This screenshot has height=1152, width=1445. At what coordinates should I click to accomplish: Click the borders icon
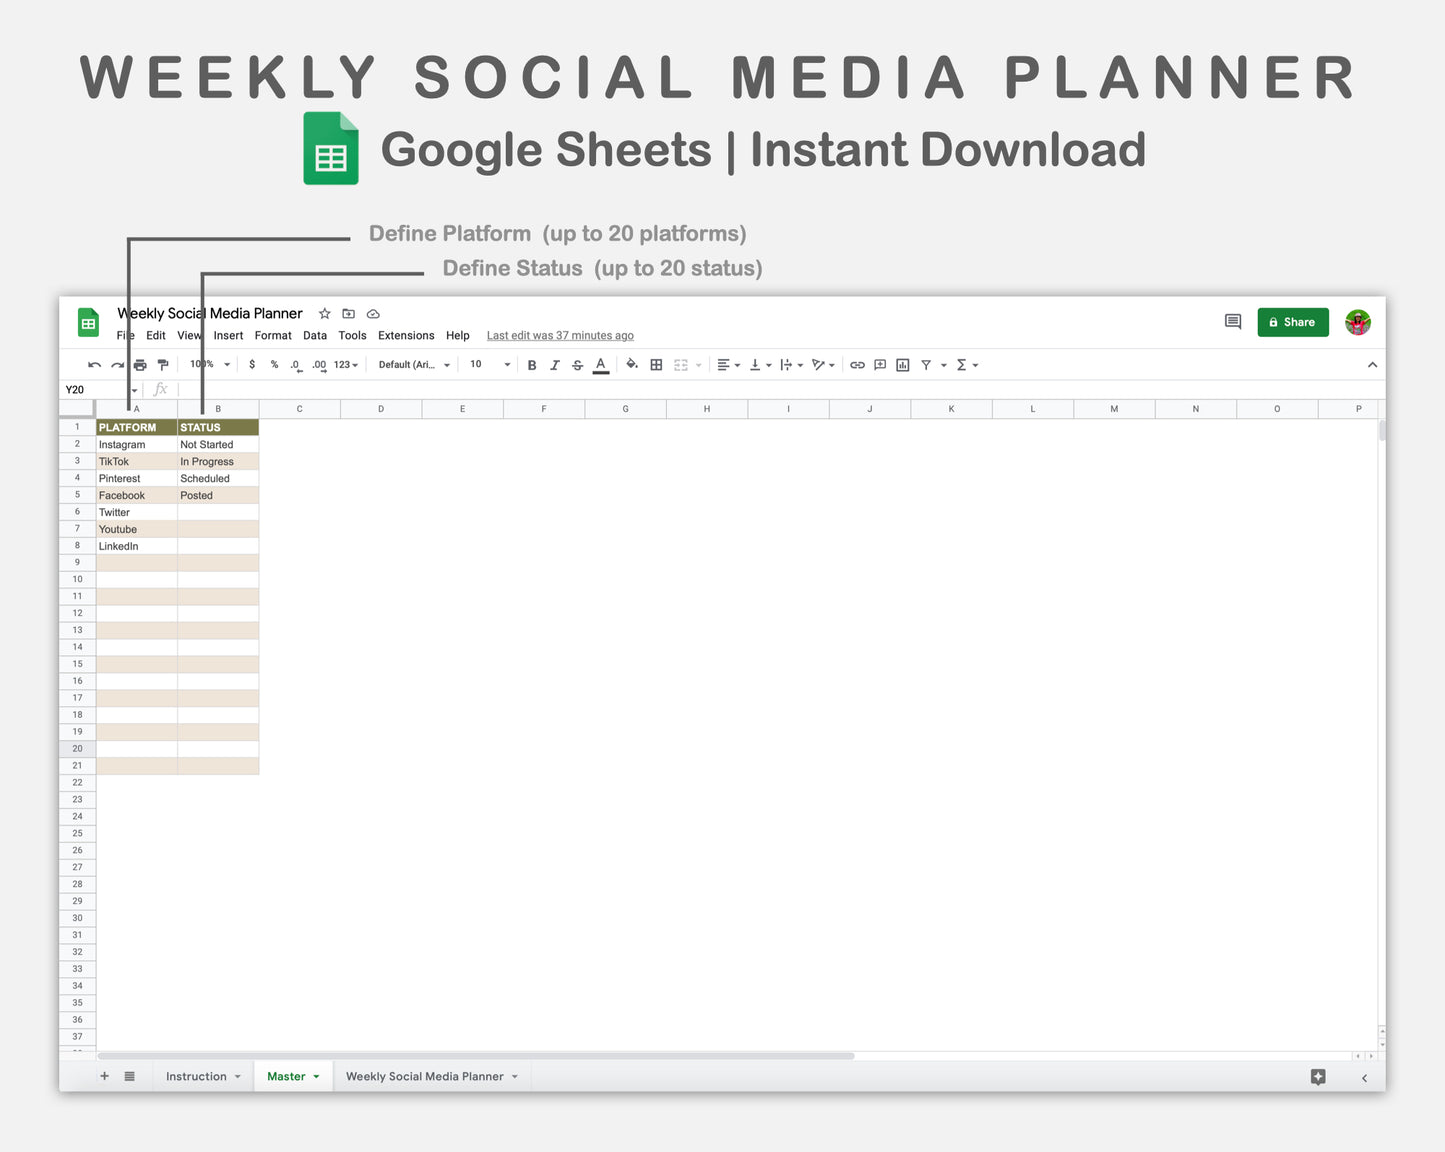coord(655,364)
